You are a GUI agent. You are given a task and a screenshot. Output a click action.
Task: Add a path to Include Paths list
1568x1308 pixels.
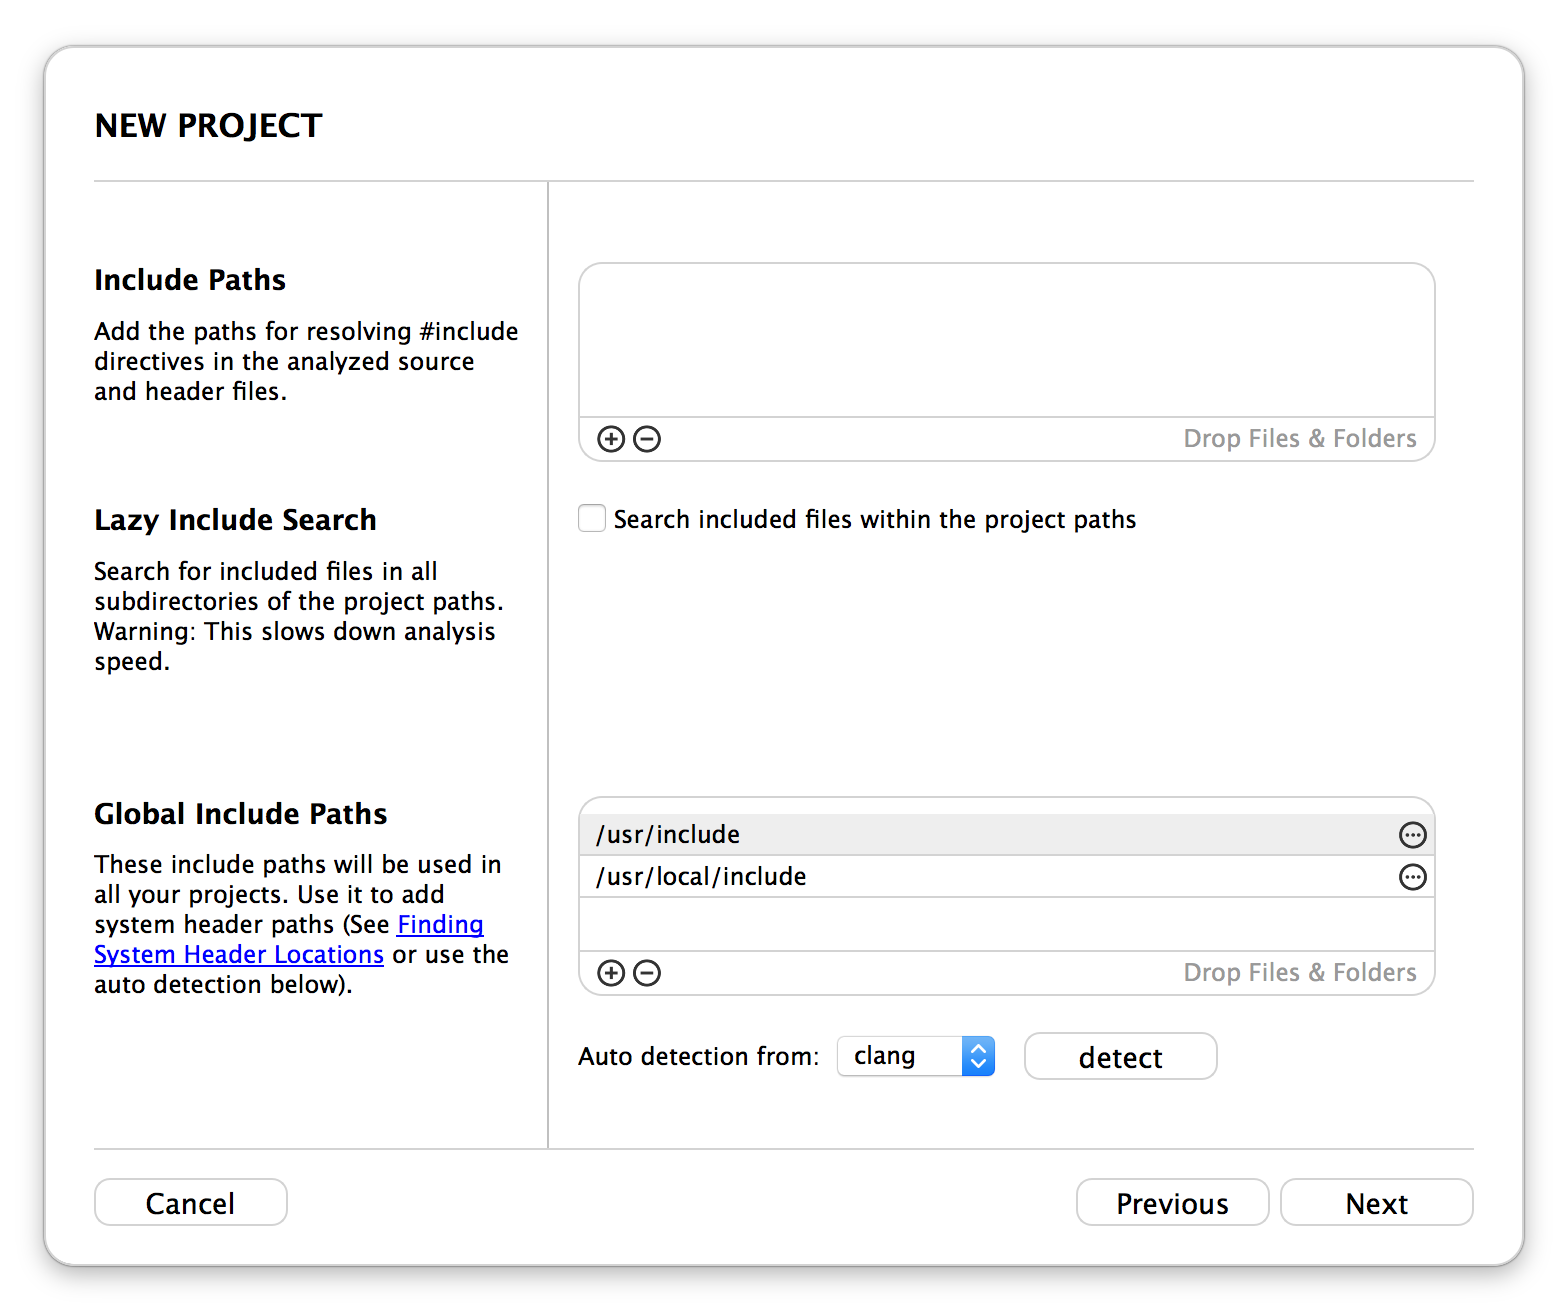tap(611, 439)
